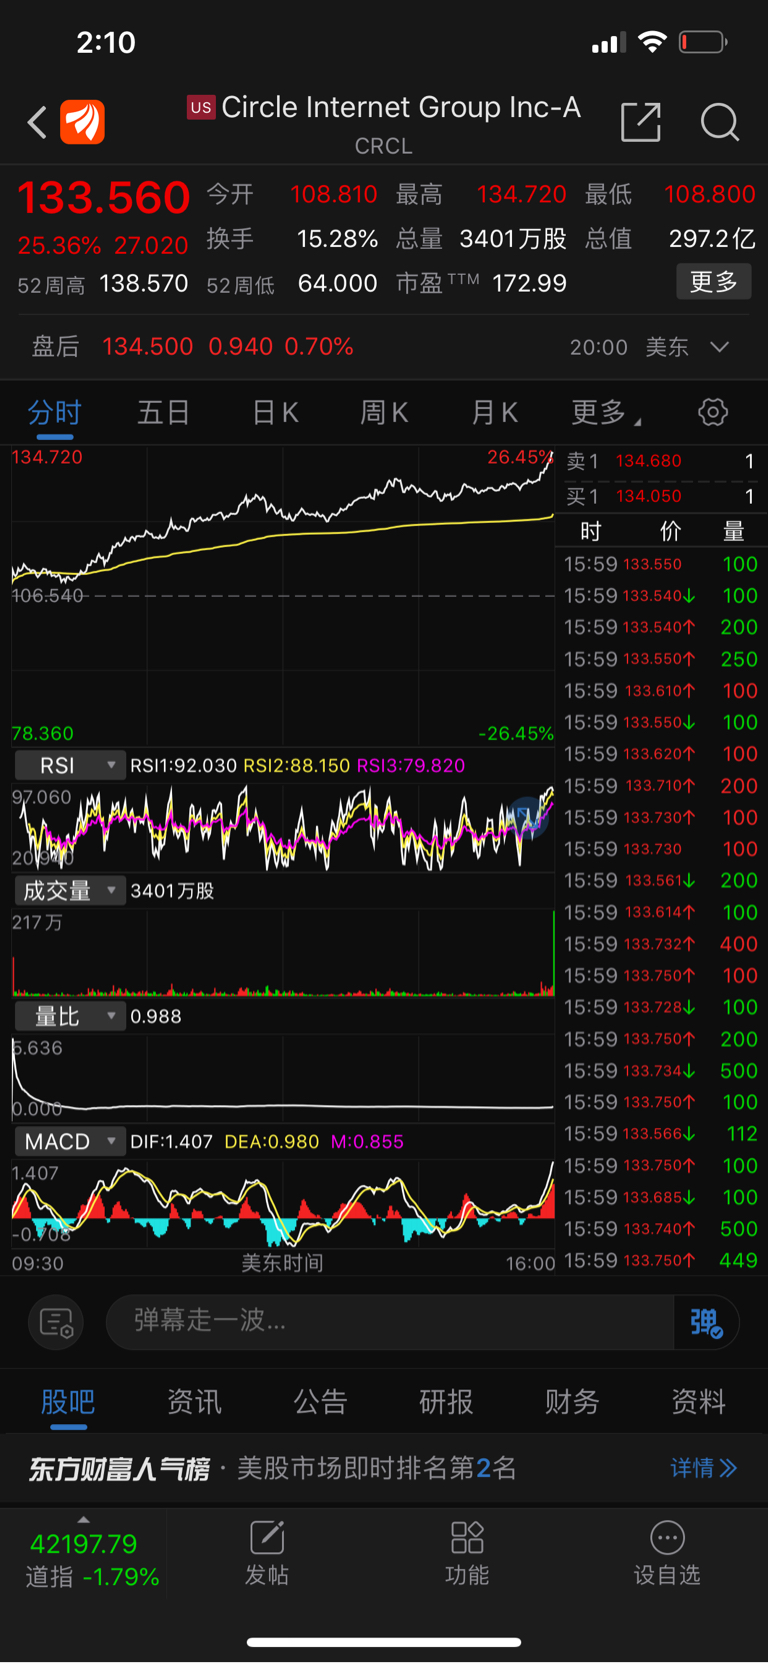The image size is (768, 1663).
Task: Open the 成交量 indicator dropdown
Action: pos(70,890)
